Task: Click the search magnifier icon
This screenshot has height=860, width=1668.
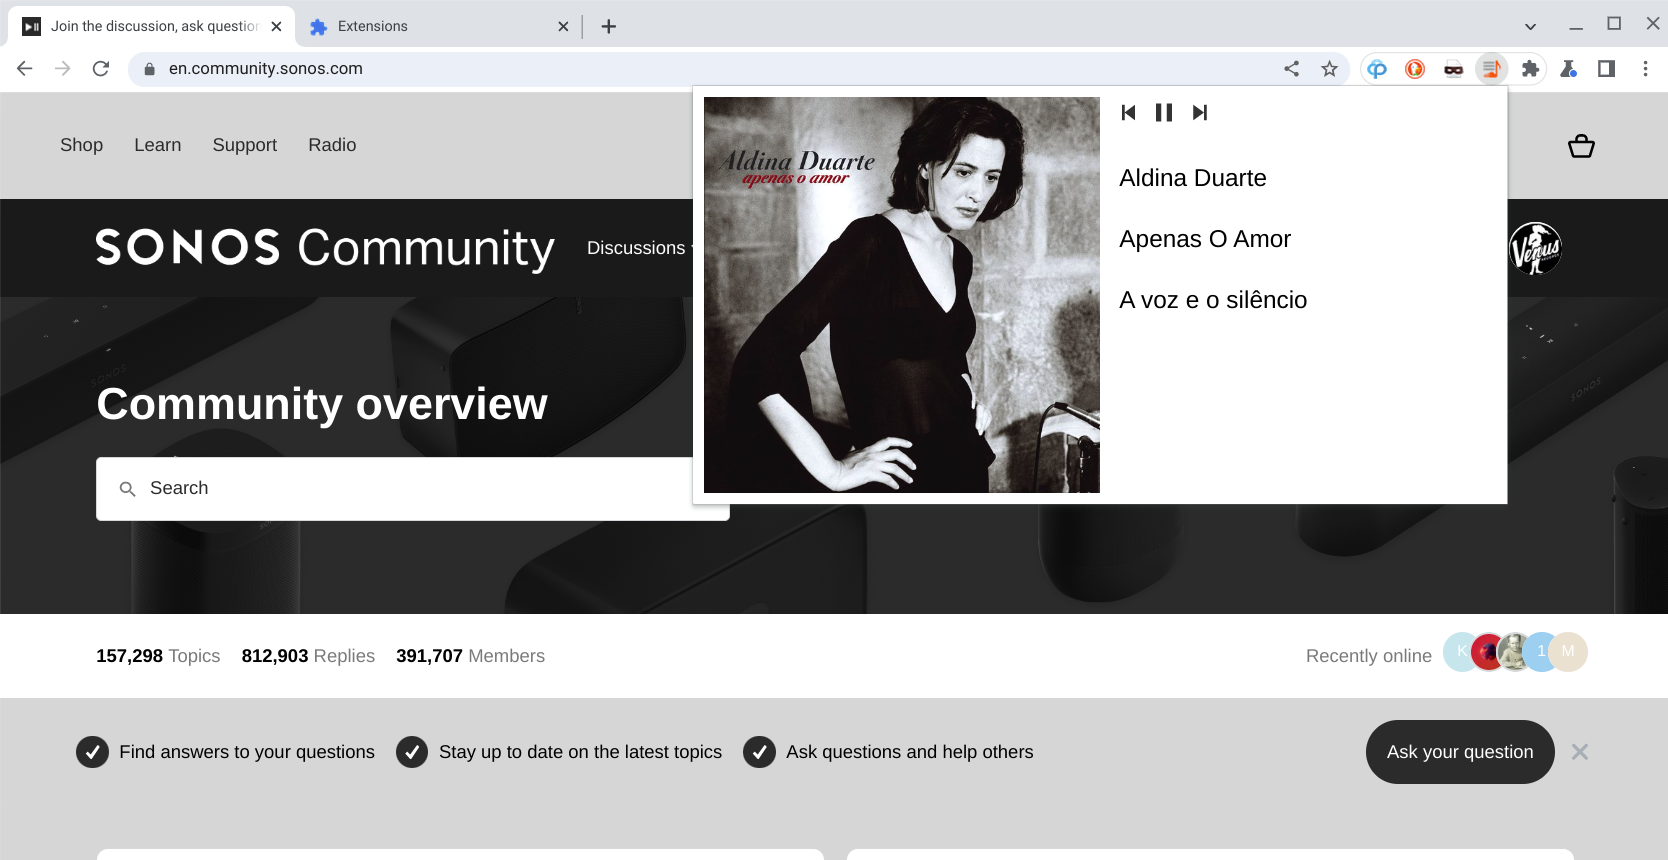Action: [127, 489]
